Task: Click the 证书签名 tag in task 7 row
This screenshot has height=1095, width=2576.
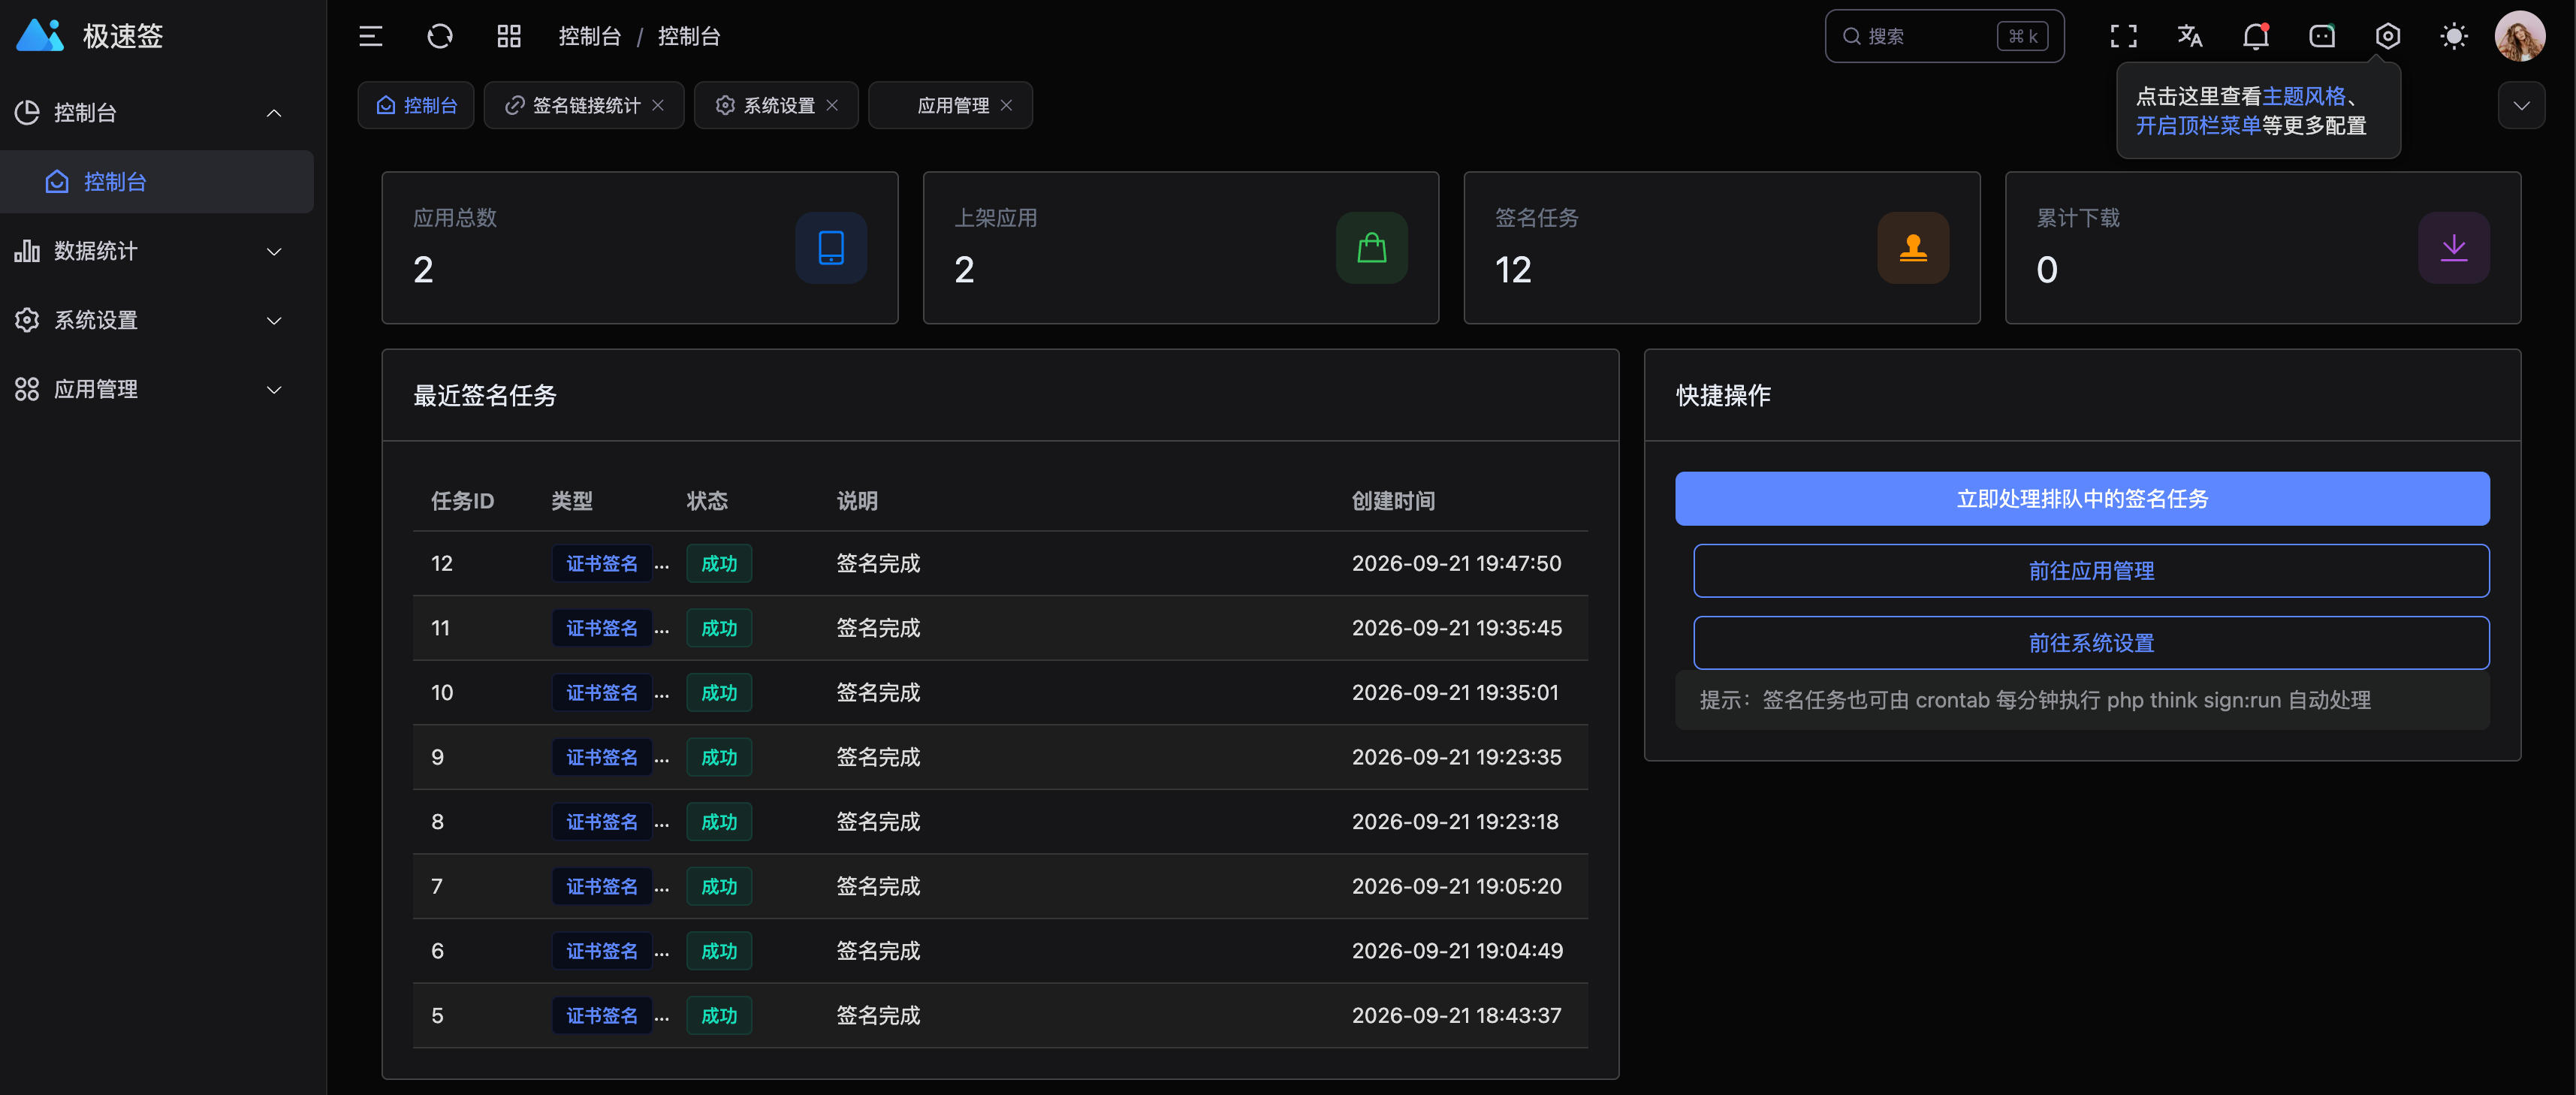Action: [x=602, y=886]
